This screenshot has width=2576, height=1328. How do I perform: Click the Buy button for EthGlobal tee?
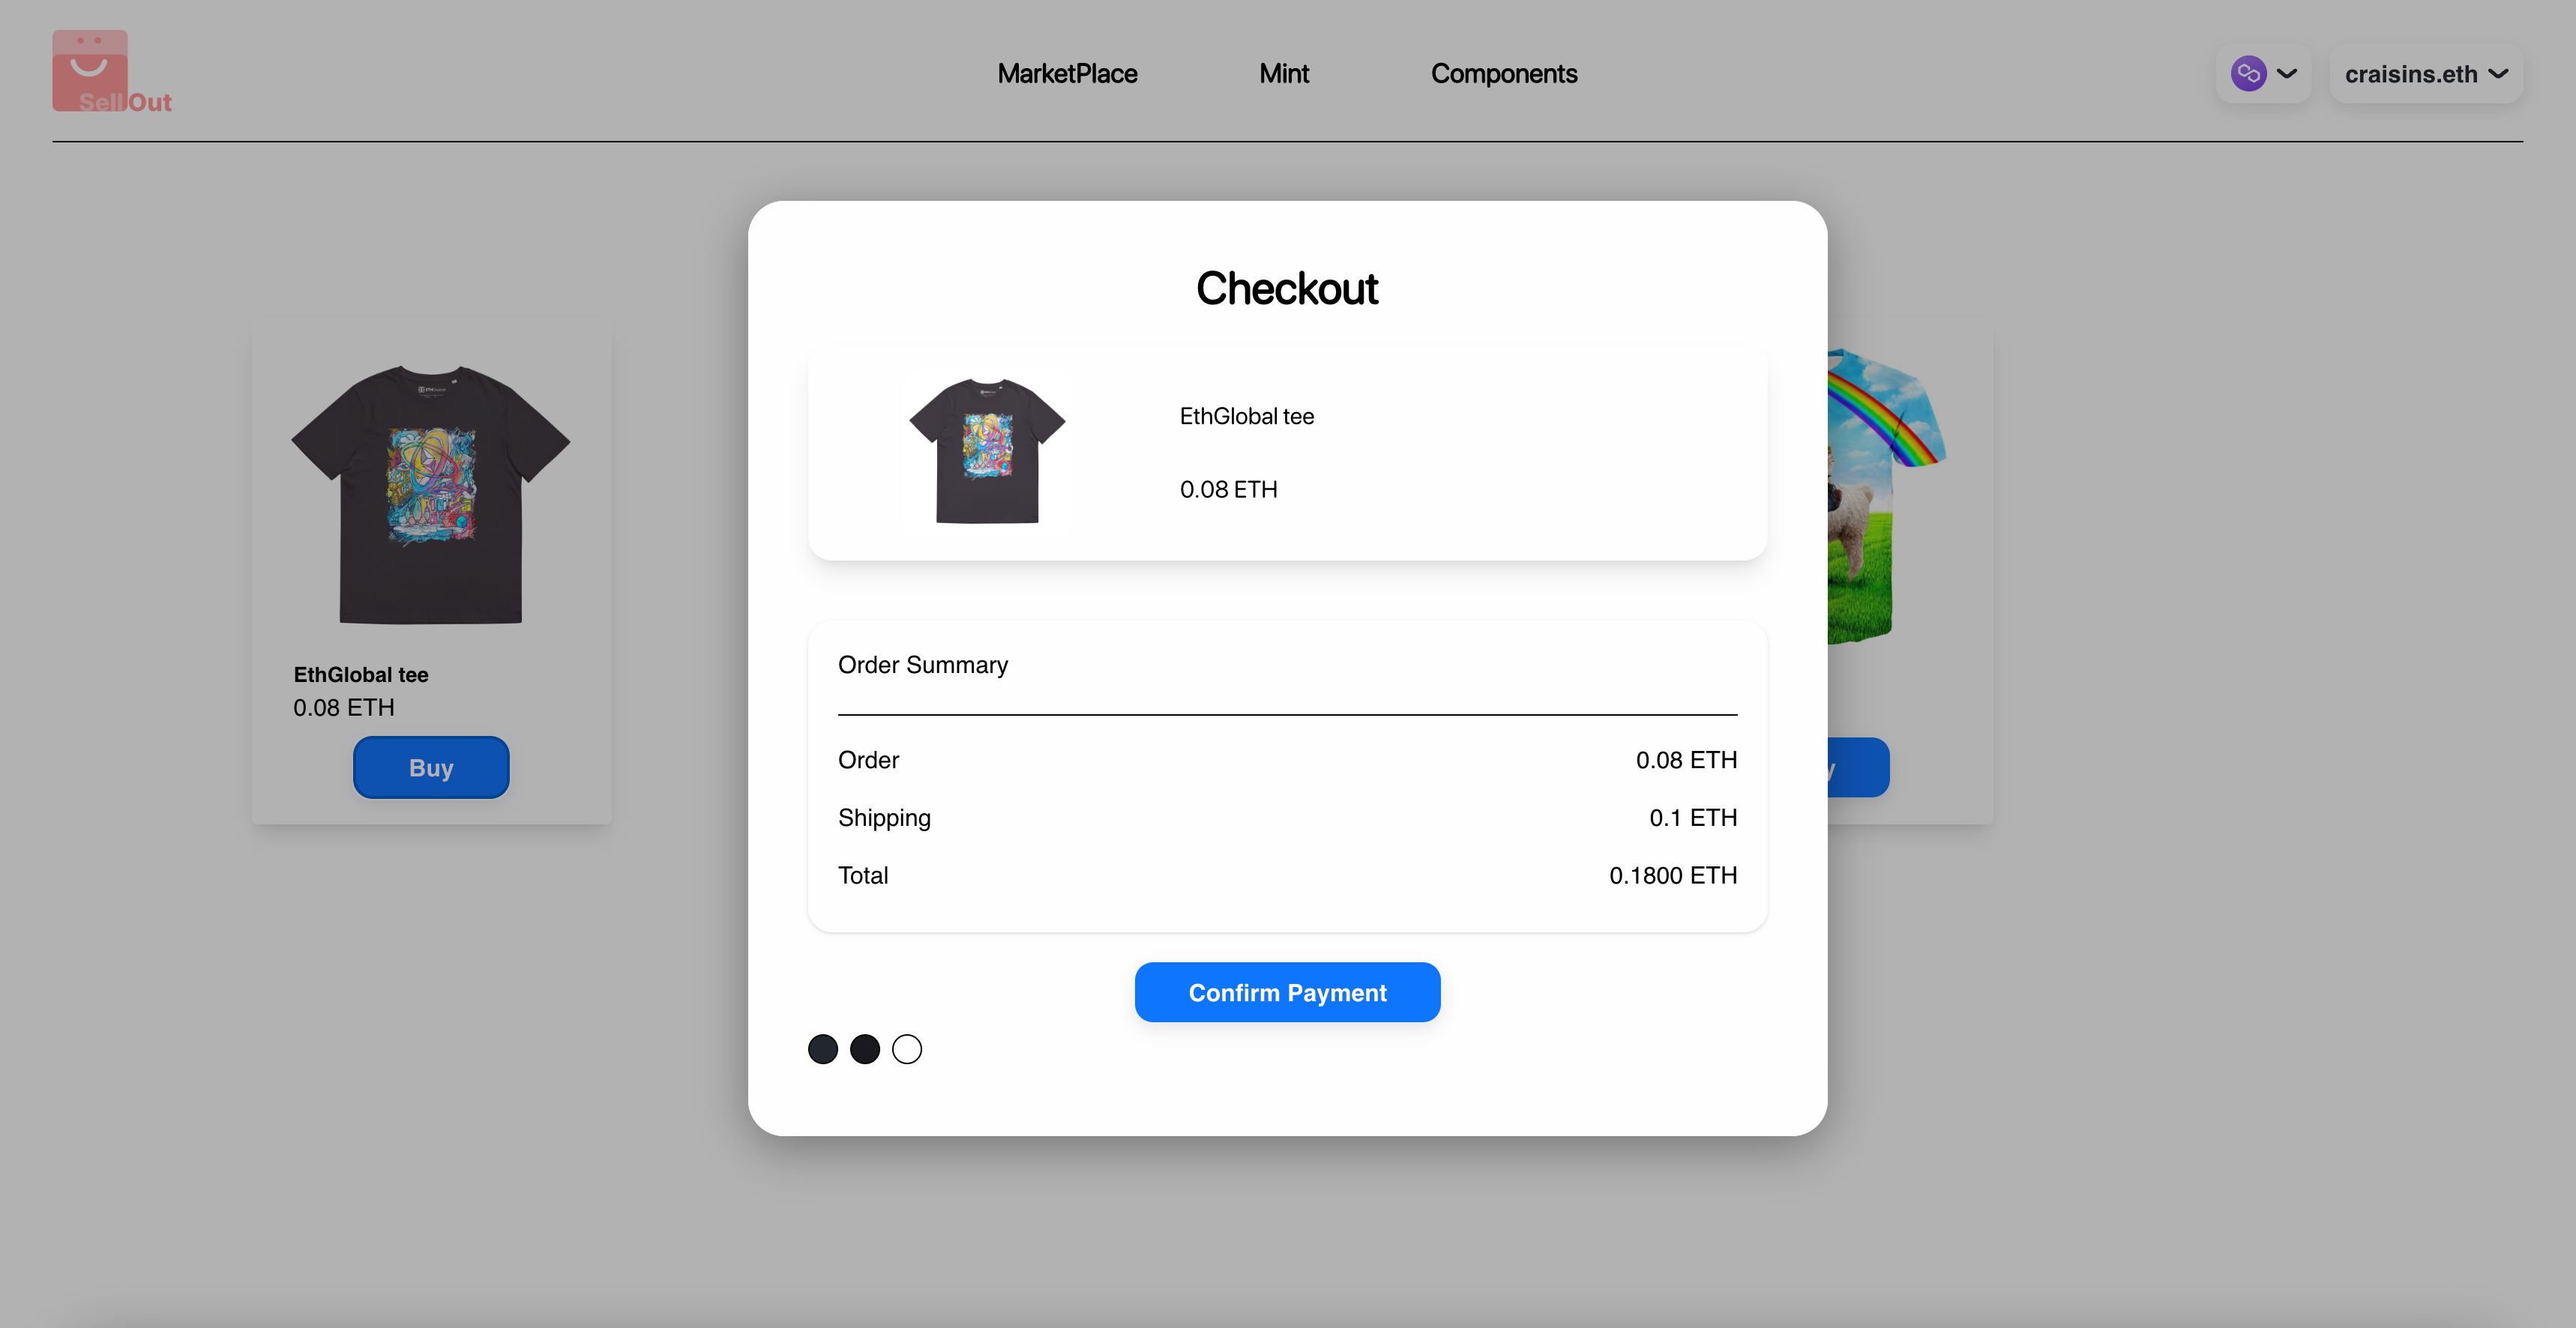(430, 767)
